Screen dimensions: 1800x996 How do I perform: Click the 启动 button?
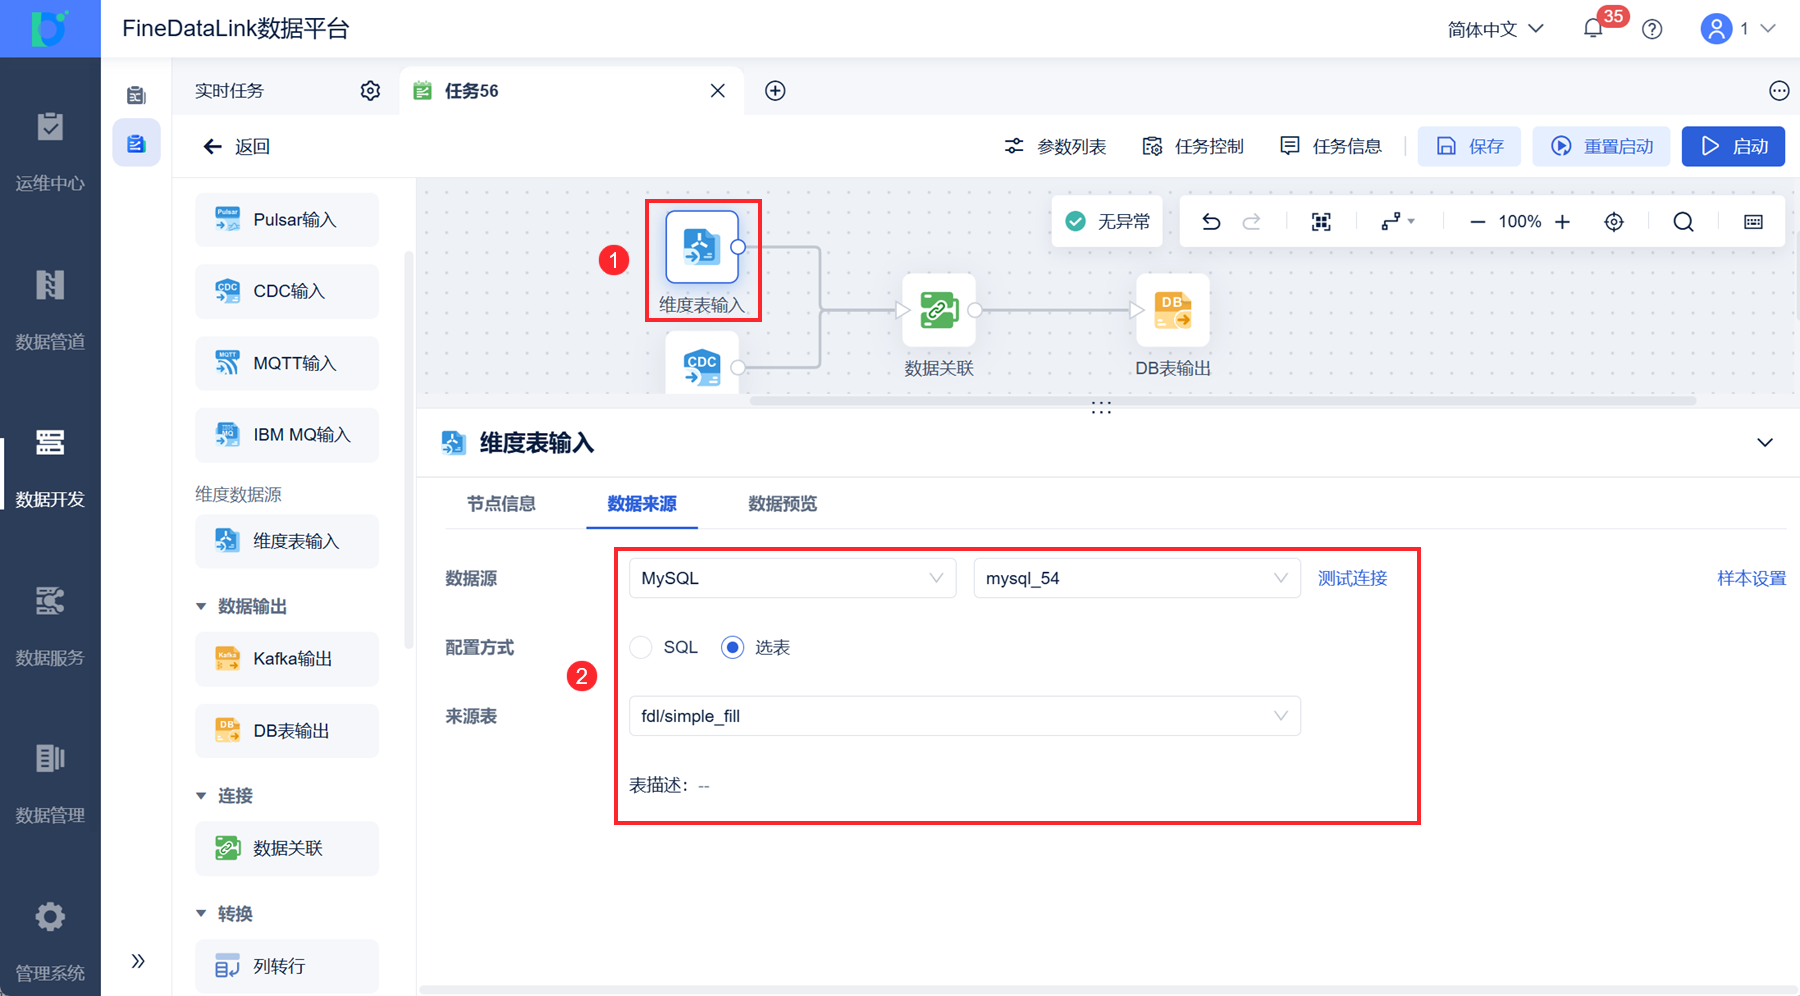(1733, 146)
